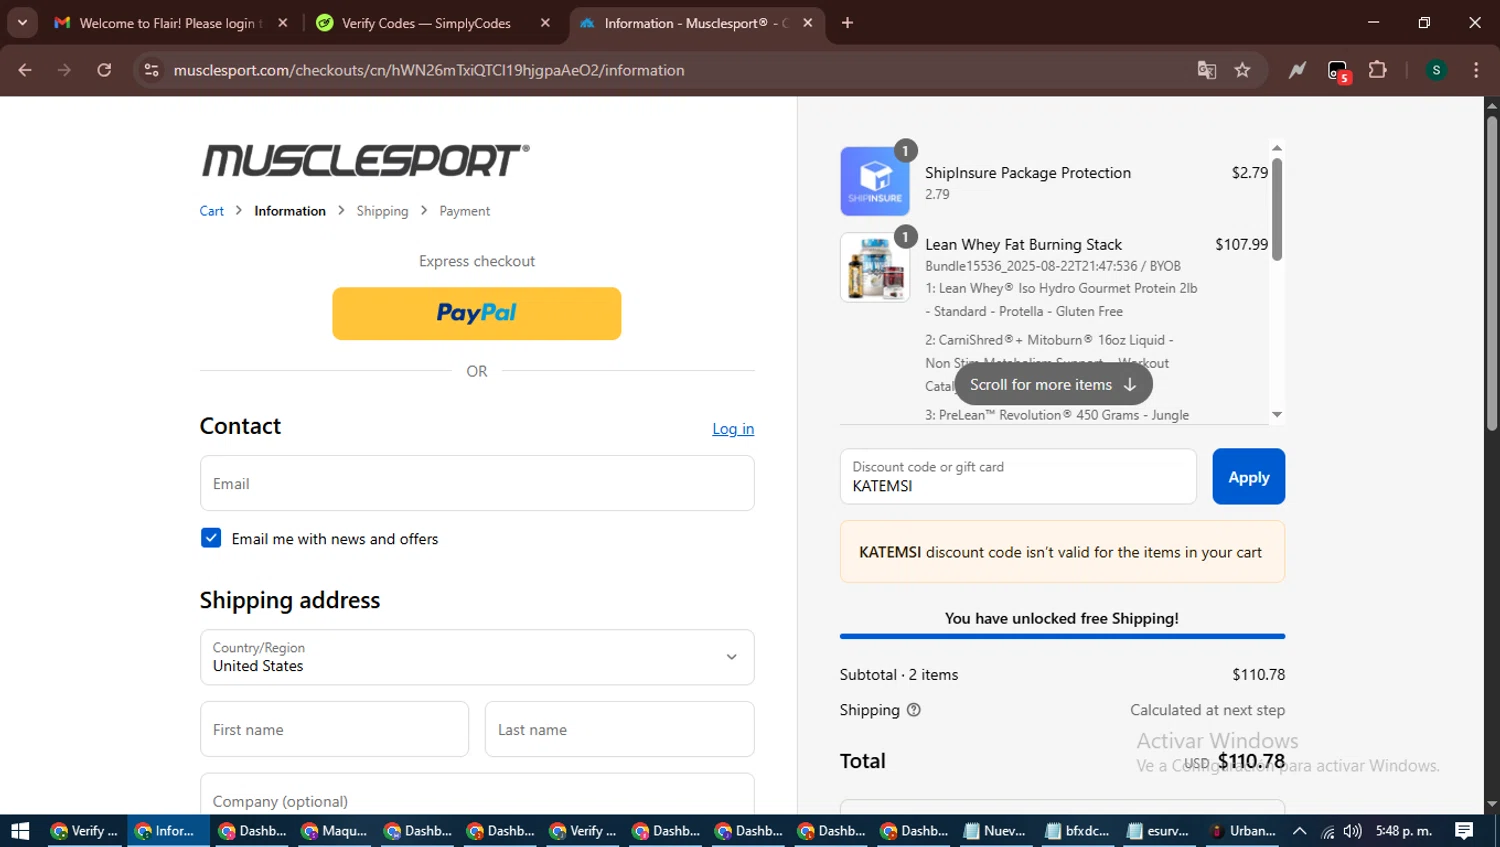Click the First name field
The height and width of the screenshot is (847, 1500).
(334, 729)
